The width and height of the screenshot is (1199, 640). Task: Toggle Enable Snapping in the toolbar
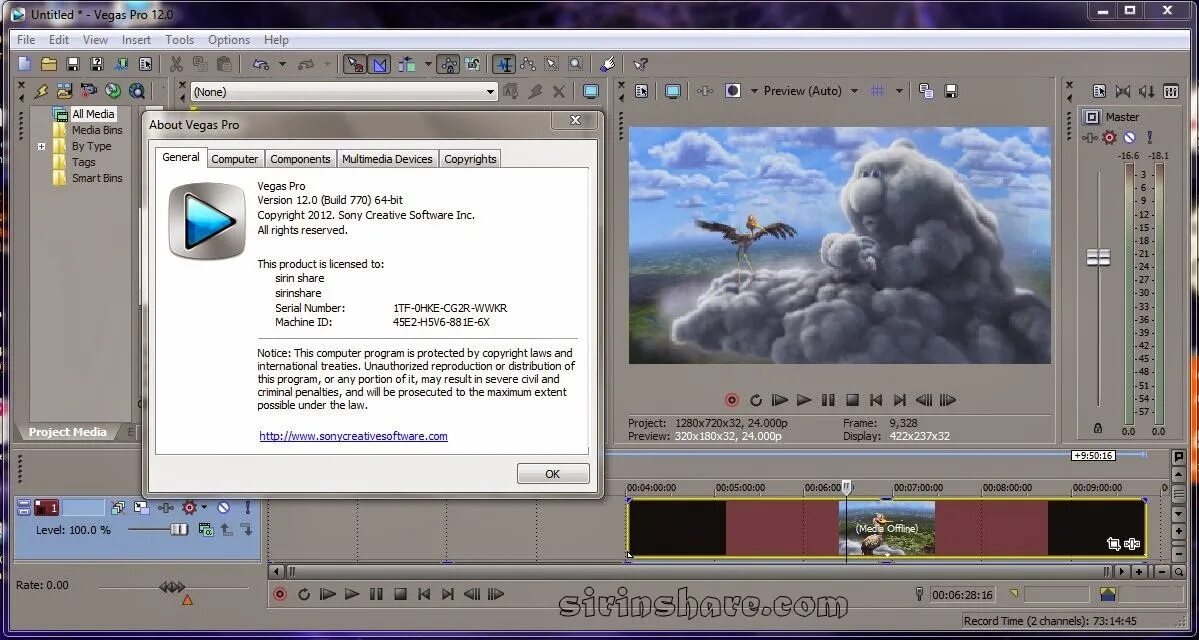click(355, 64)
